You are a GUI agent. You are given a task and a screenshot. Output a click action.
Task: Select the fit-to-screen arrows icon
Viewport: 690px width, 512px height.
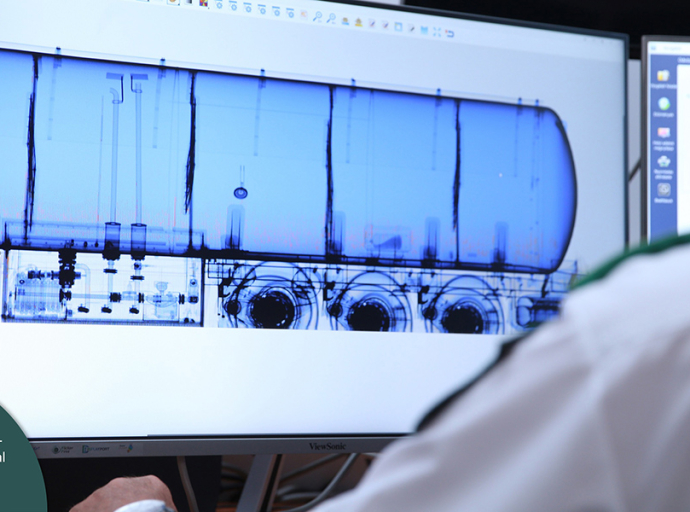point(436,31)
